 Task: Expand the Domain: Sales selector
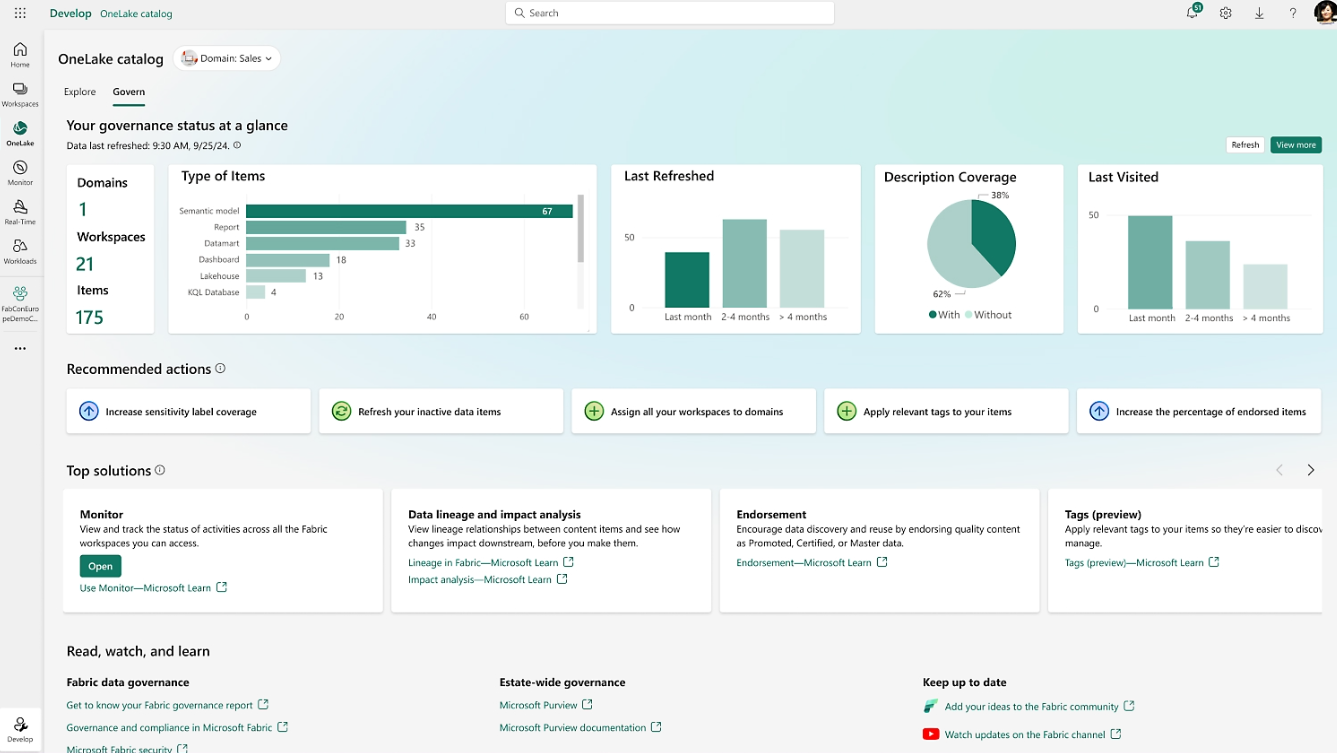[x=226, y=58]
